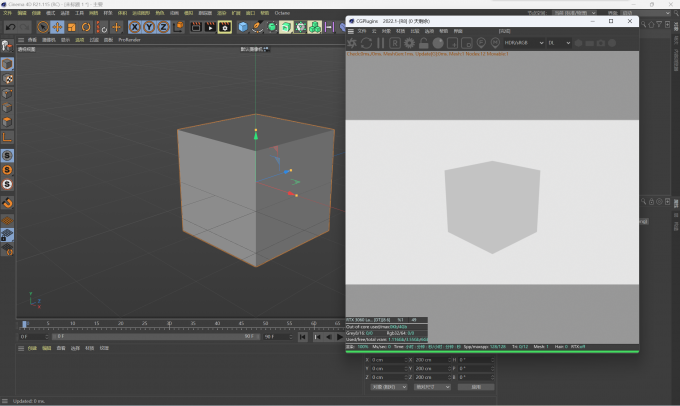Click the Undo arrow icon
680x406 pixels.
click(x=10, y=27)
